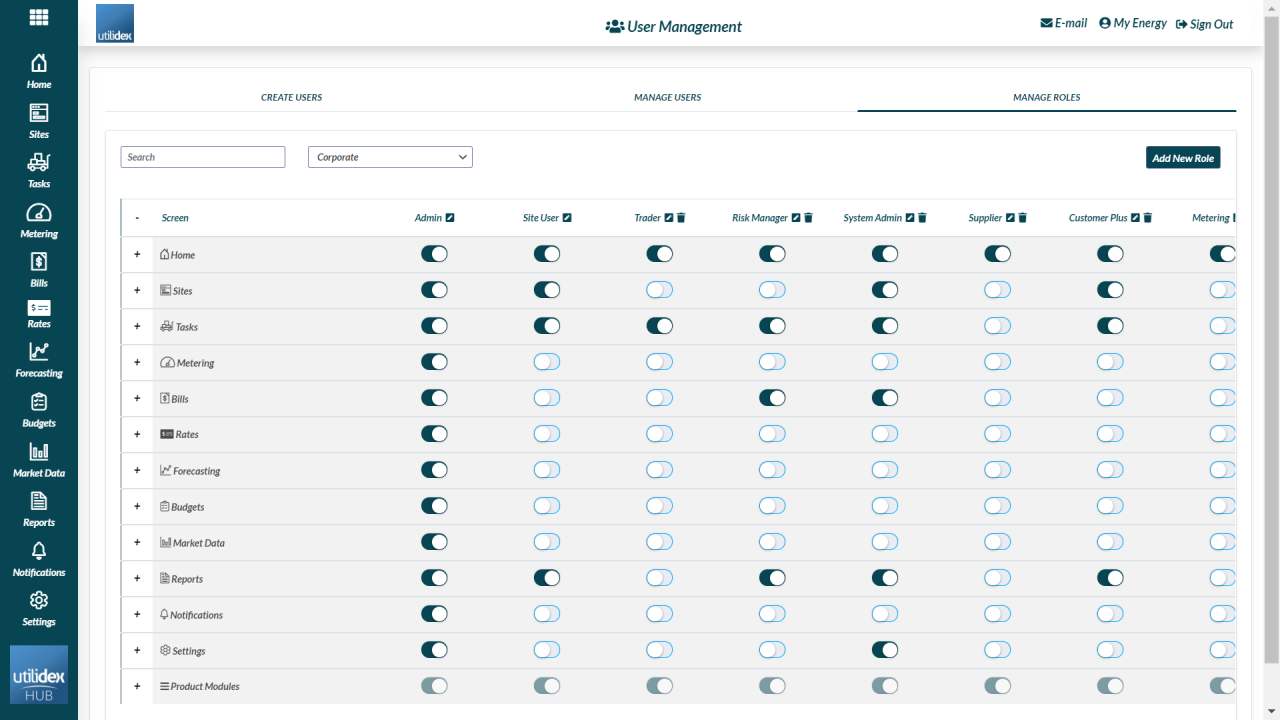Expand the Reports screen row
This screenshot has height=720, width=1280.
point(136,578)
